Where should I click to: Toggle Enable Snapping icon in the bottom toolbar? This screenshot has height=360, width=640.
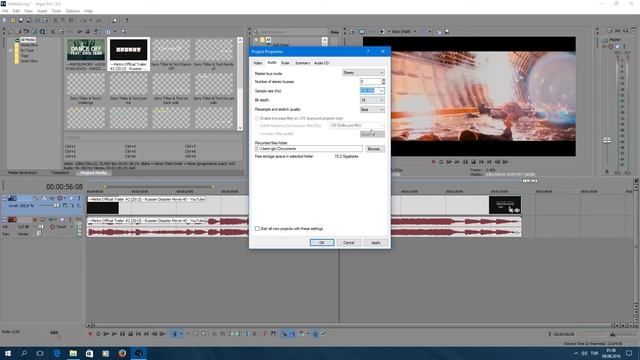coord(284,334)
